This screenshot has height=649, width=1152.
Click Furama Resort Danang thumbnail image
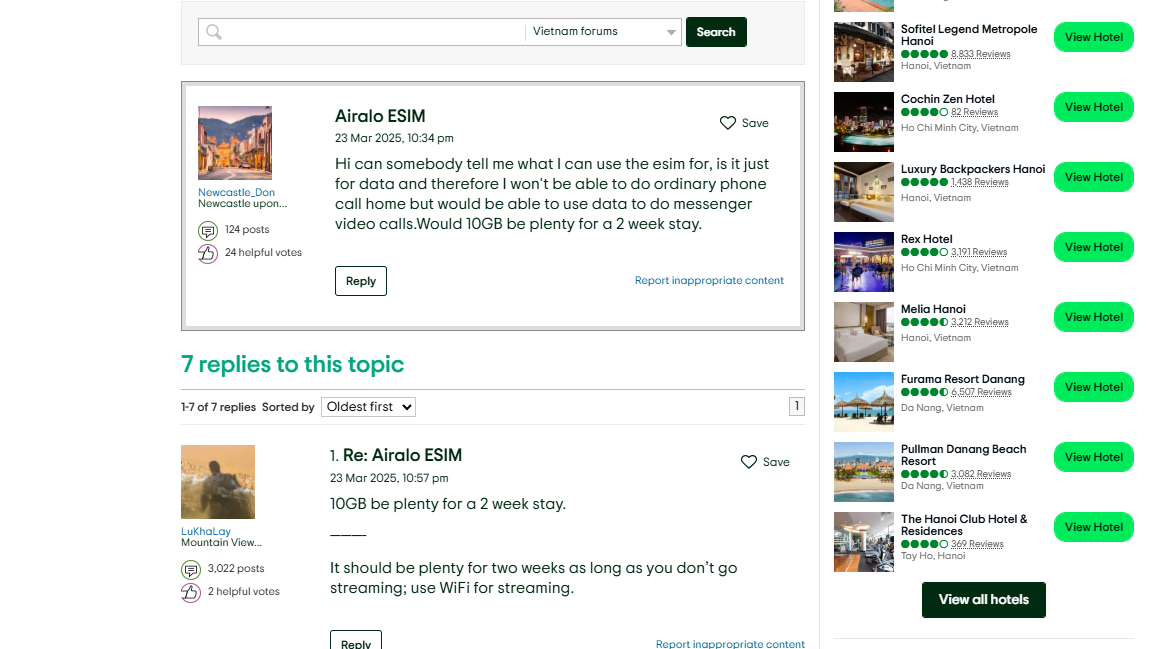pyautogui.click(x=864, y=402)
